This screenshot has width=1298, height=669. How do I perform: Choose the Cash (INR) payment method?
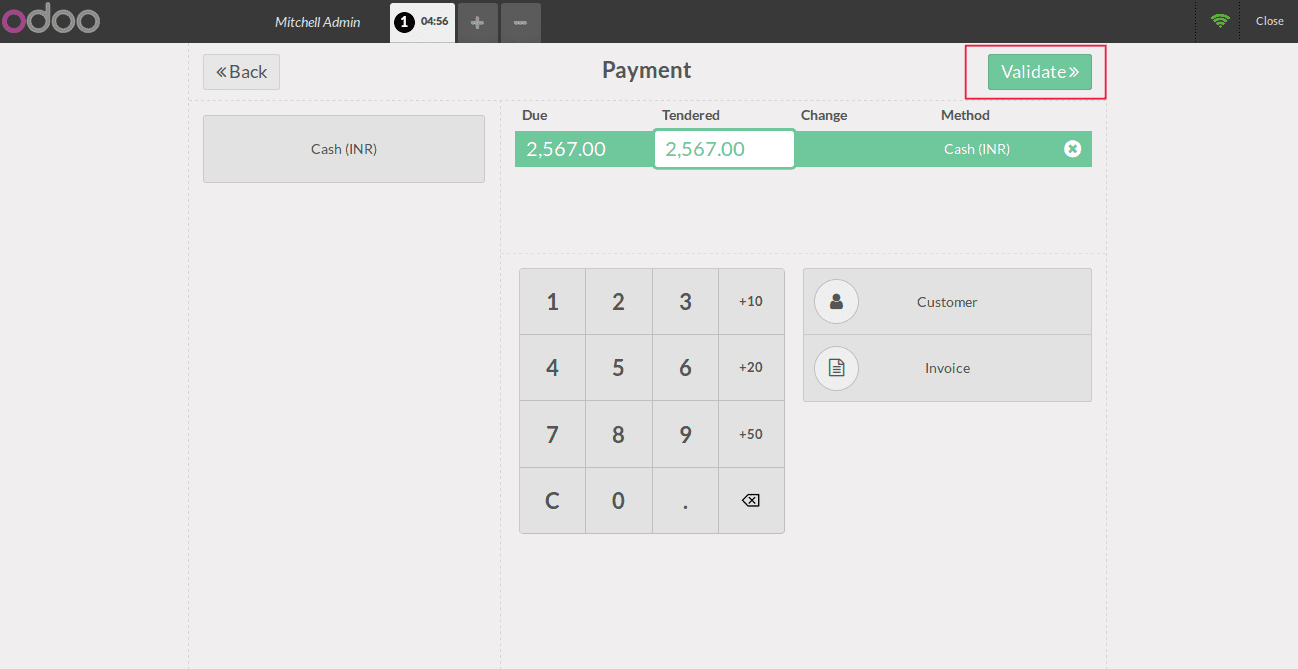point(344,149)
